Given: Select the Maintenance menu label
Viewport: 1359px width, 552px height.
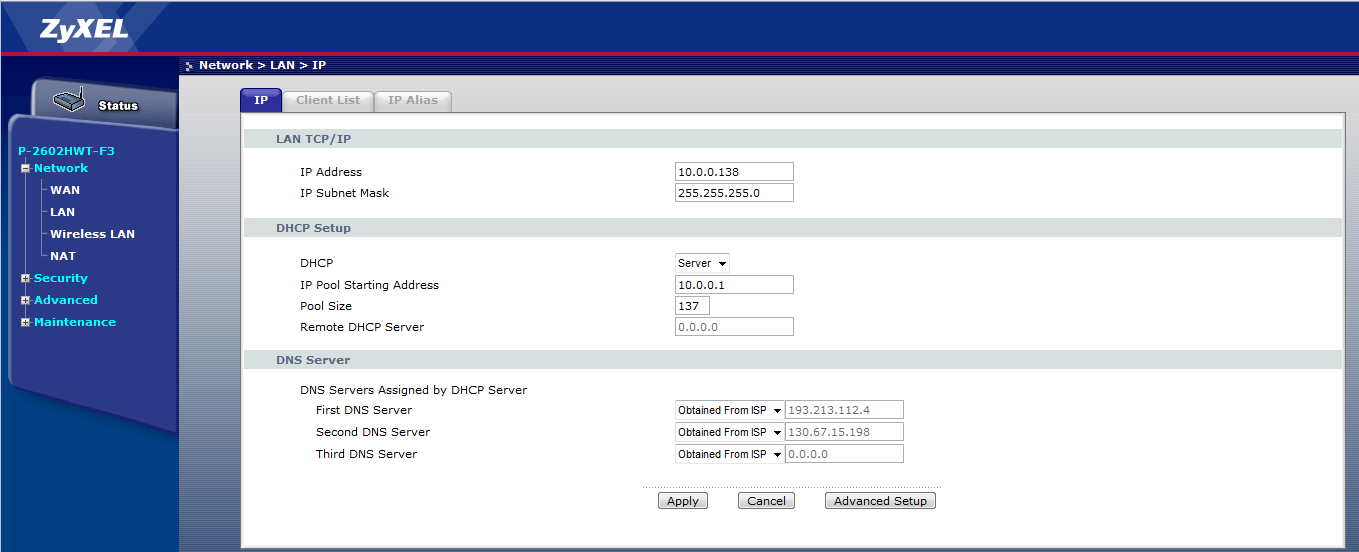Looking at the screenshot, I should tap(75, 322).
